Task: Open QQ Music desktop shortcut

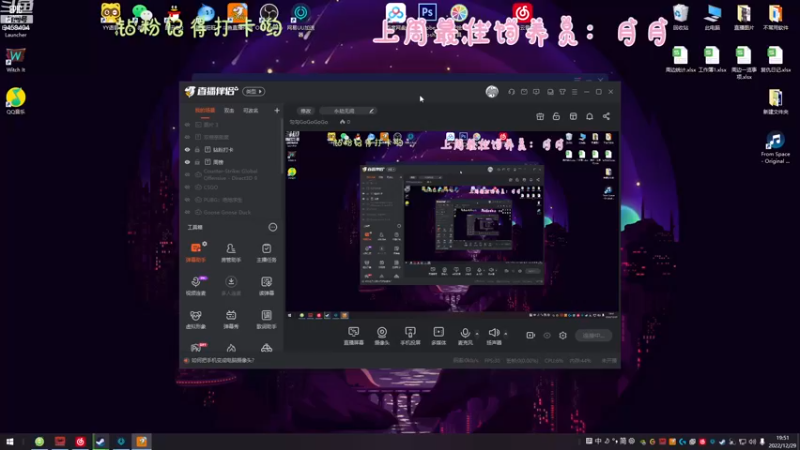Action: coord(16,101)
